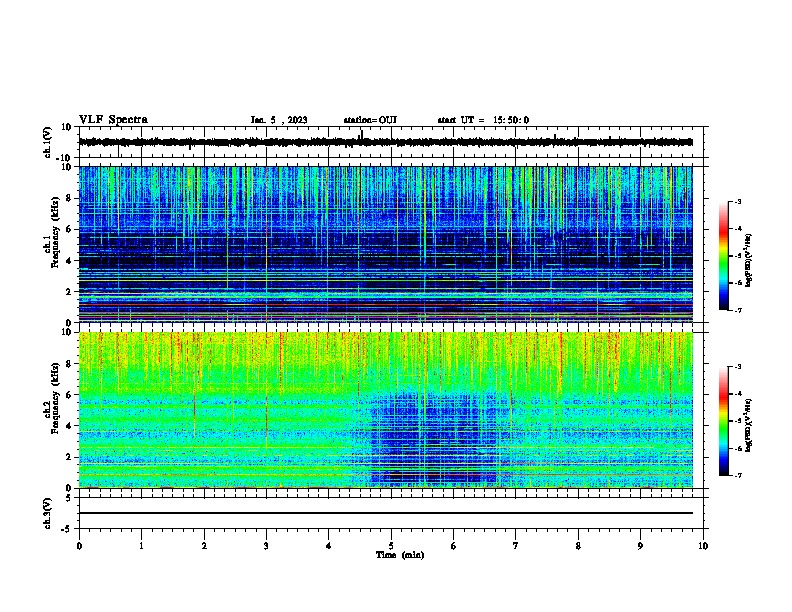Click time axis tick label "4"
Viewport: 792px width, 612px height.
329,546
